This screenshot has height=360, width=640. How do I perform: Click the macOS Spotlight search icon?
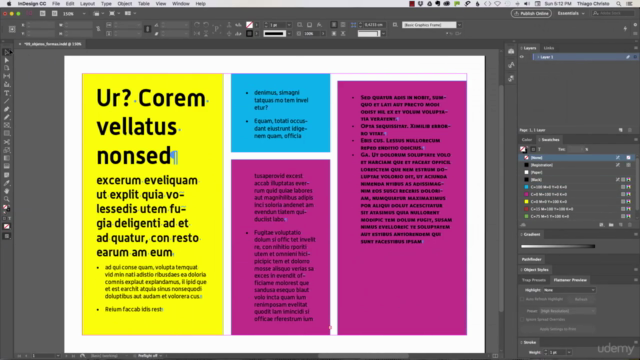(619, 4)
